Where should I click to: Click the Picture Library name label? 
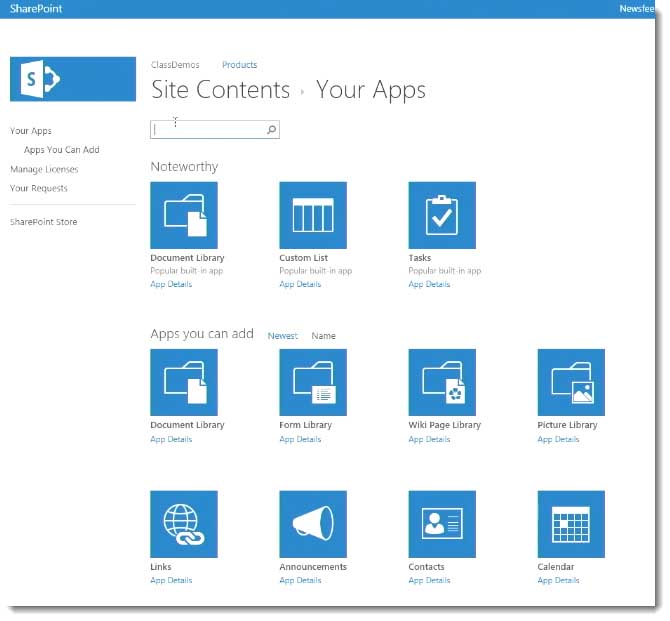(x=567, y=425)
